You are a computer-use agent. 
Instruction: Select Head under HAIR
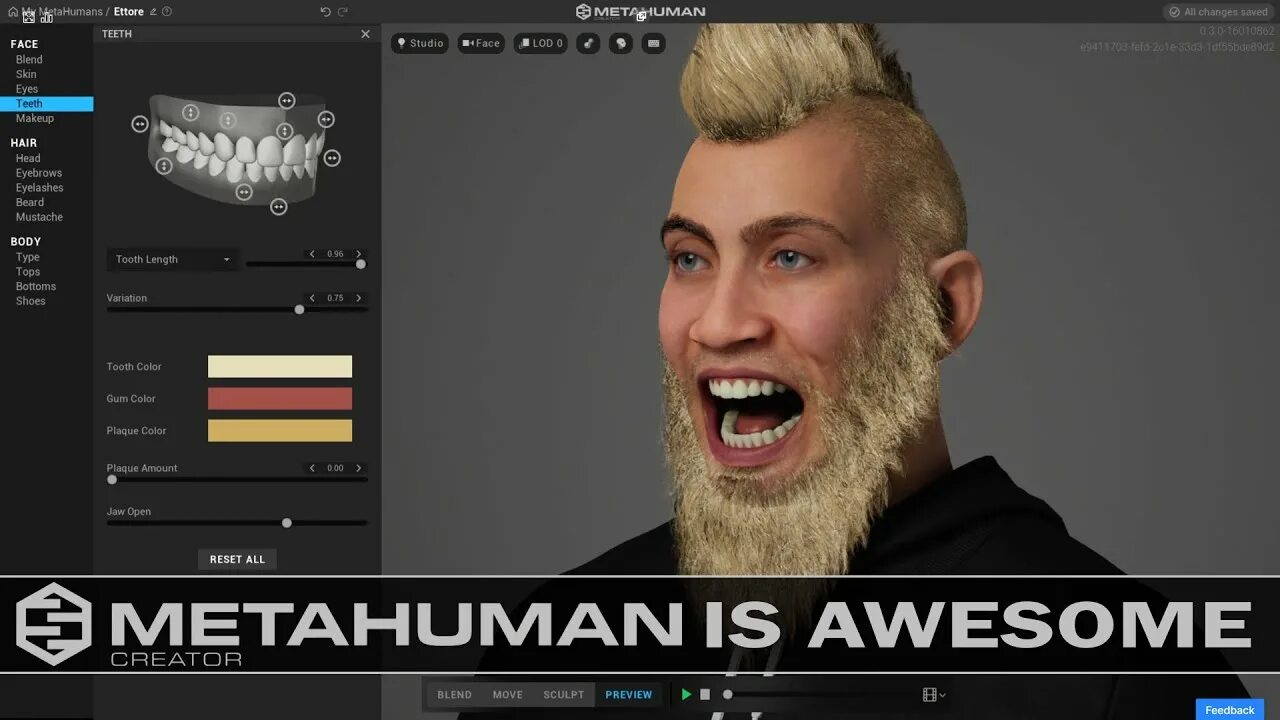click(28, 158)
